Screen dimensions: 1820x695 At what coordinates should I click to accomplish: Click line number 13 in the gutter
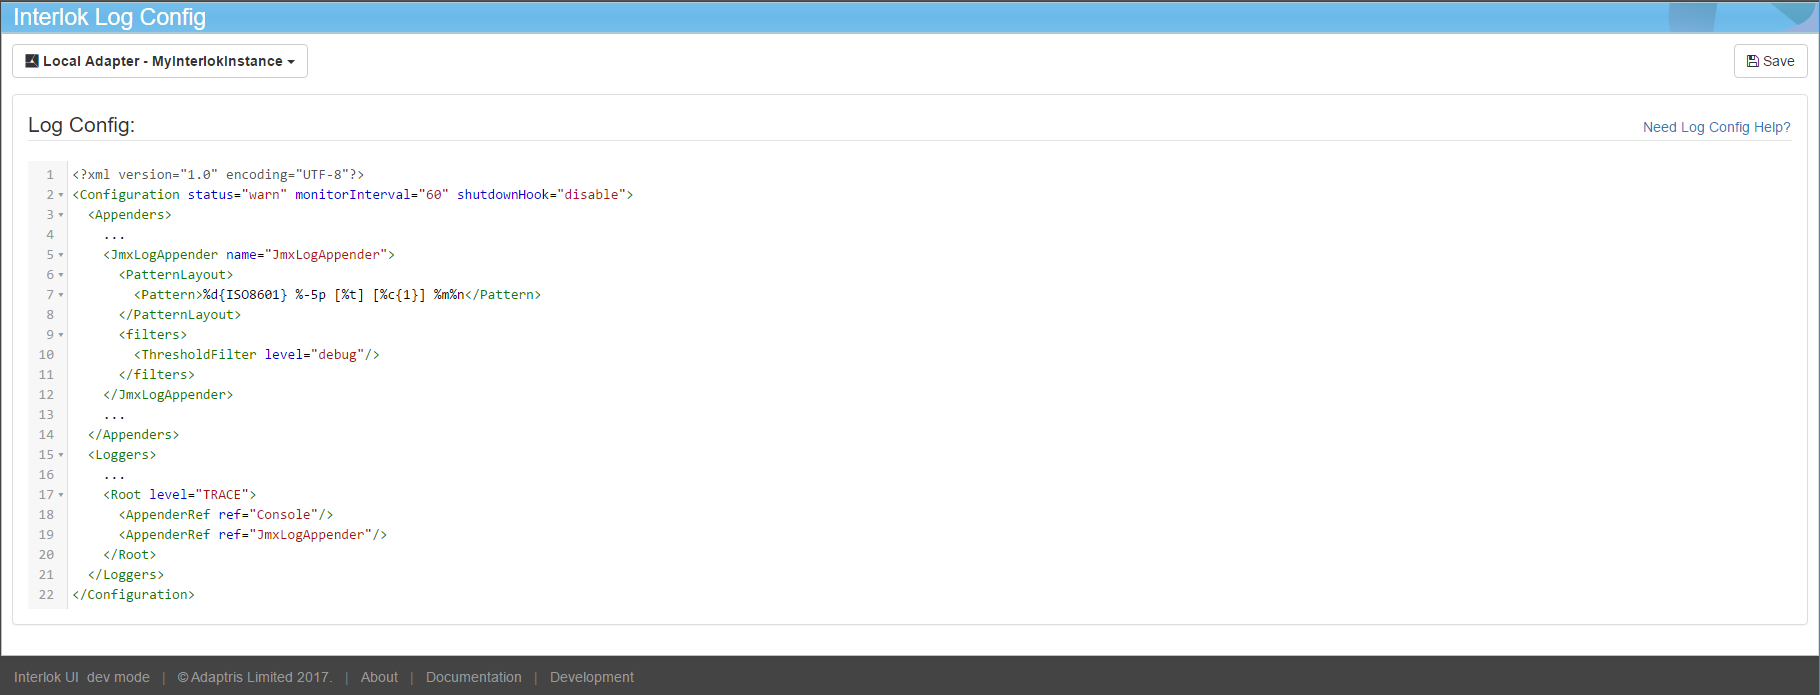[46, 414]
